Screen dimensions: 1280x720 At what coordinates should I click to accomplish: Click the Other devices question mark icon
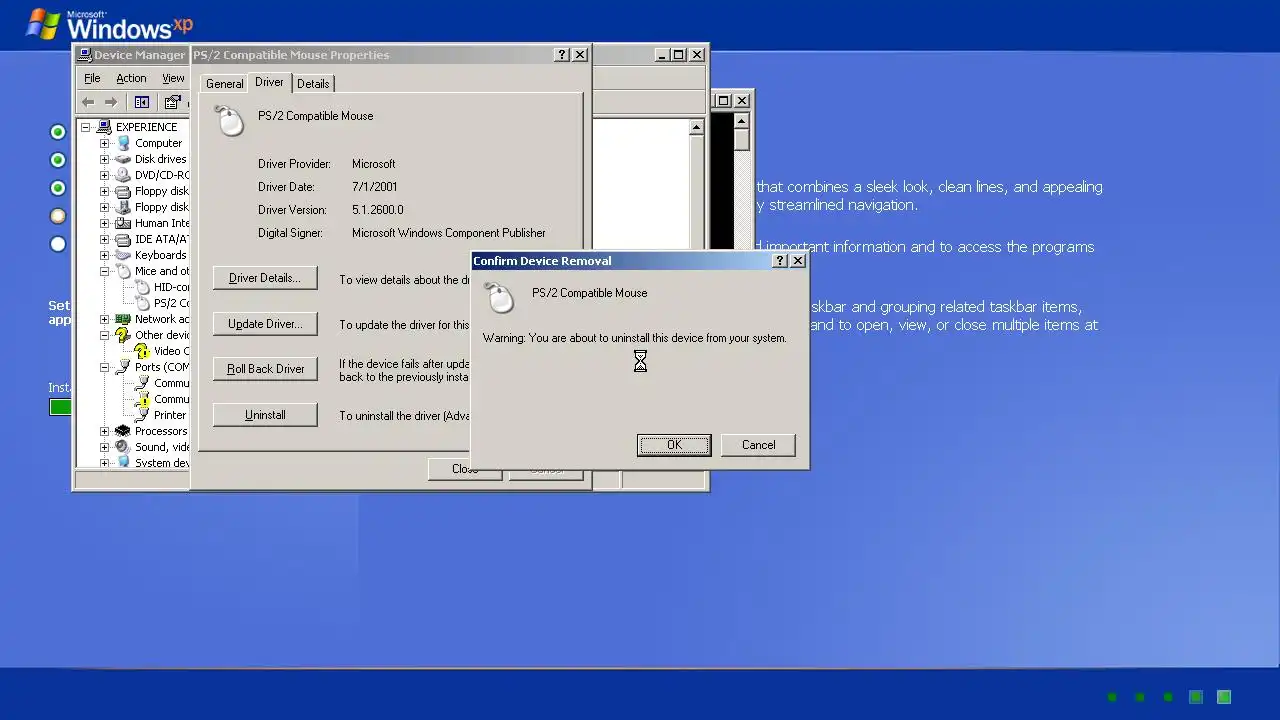click(123, 335)
